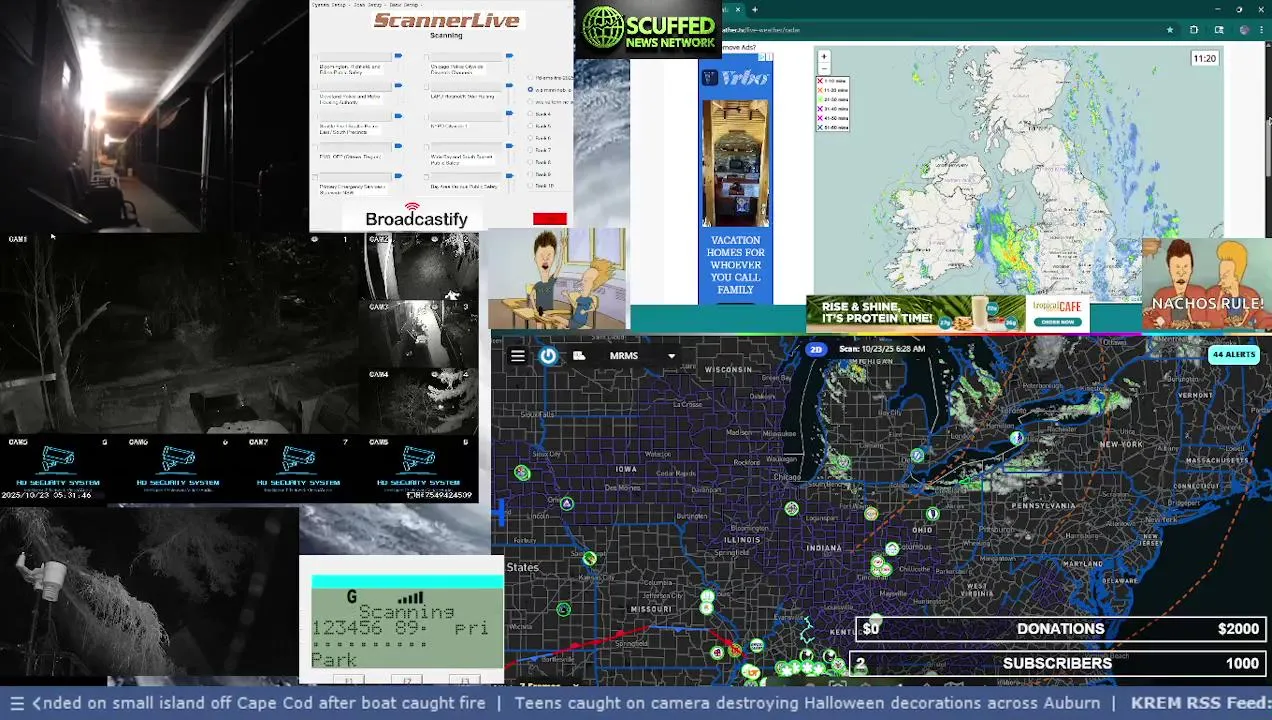Click the triangle marker near Omaha
Screen dimensions: 1272x720
point(567,504)
